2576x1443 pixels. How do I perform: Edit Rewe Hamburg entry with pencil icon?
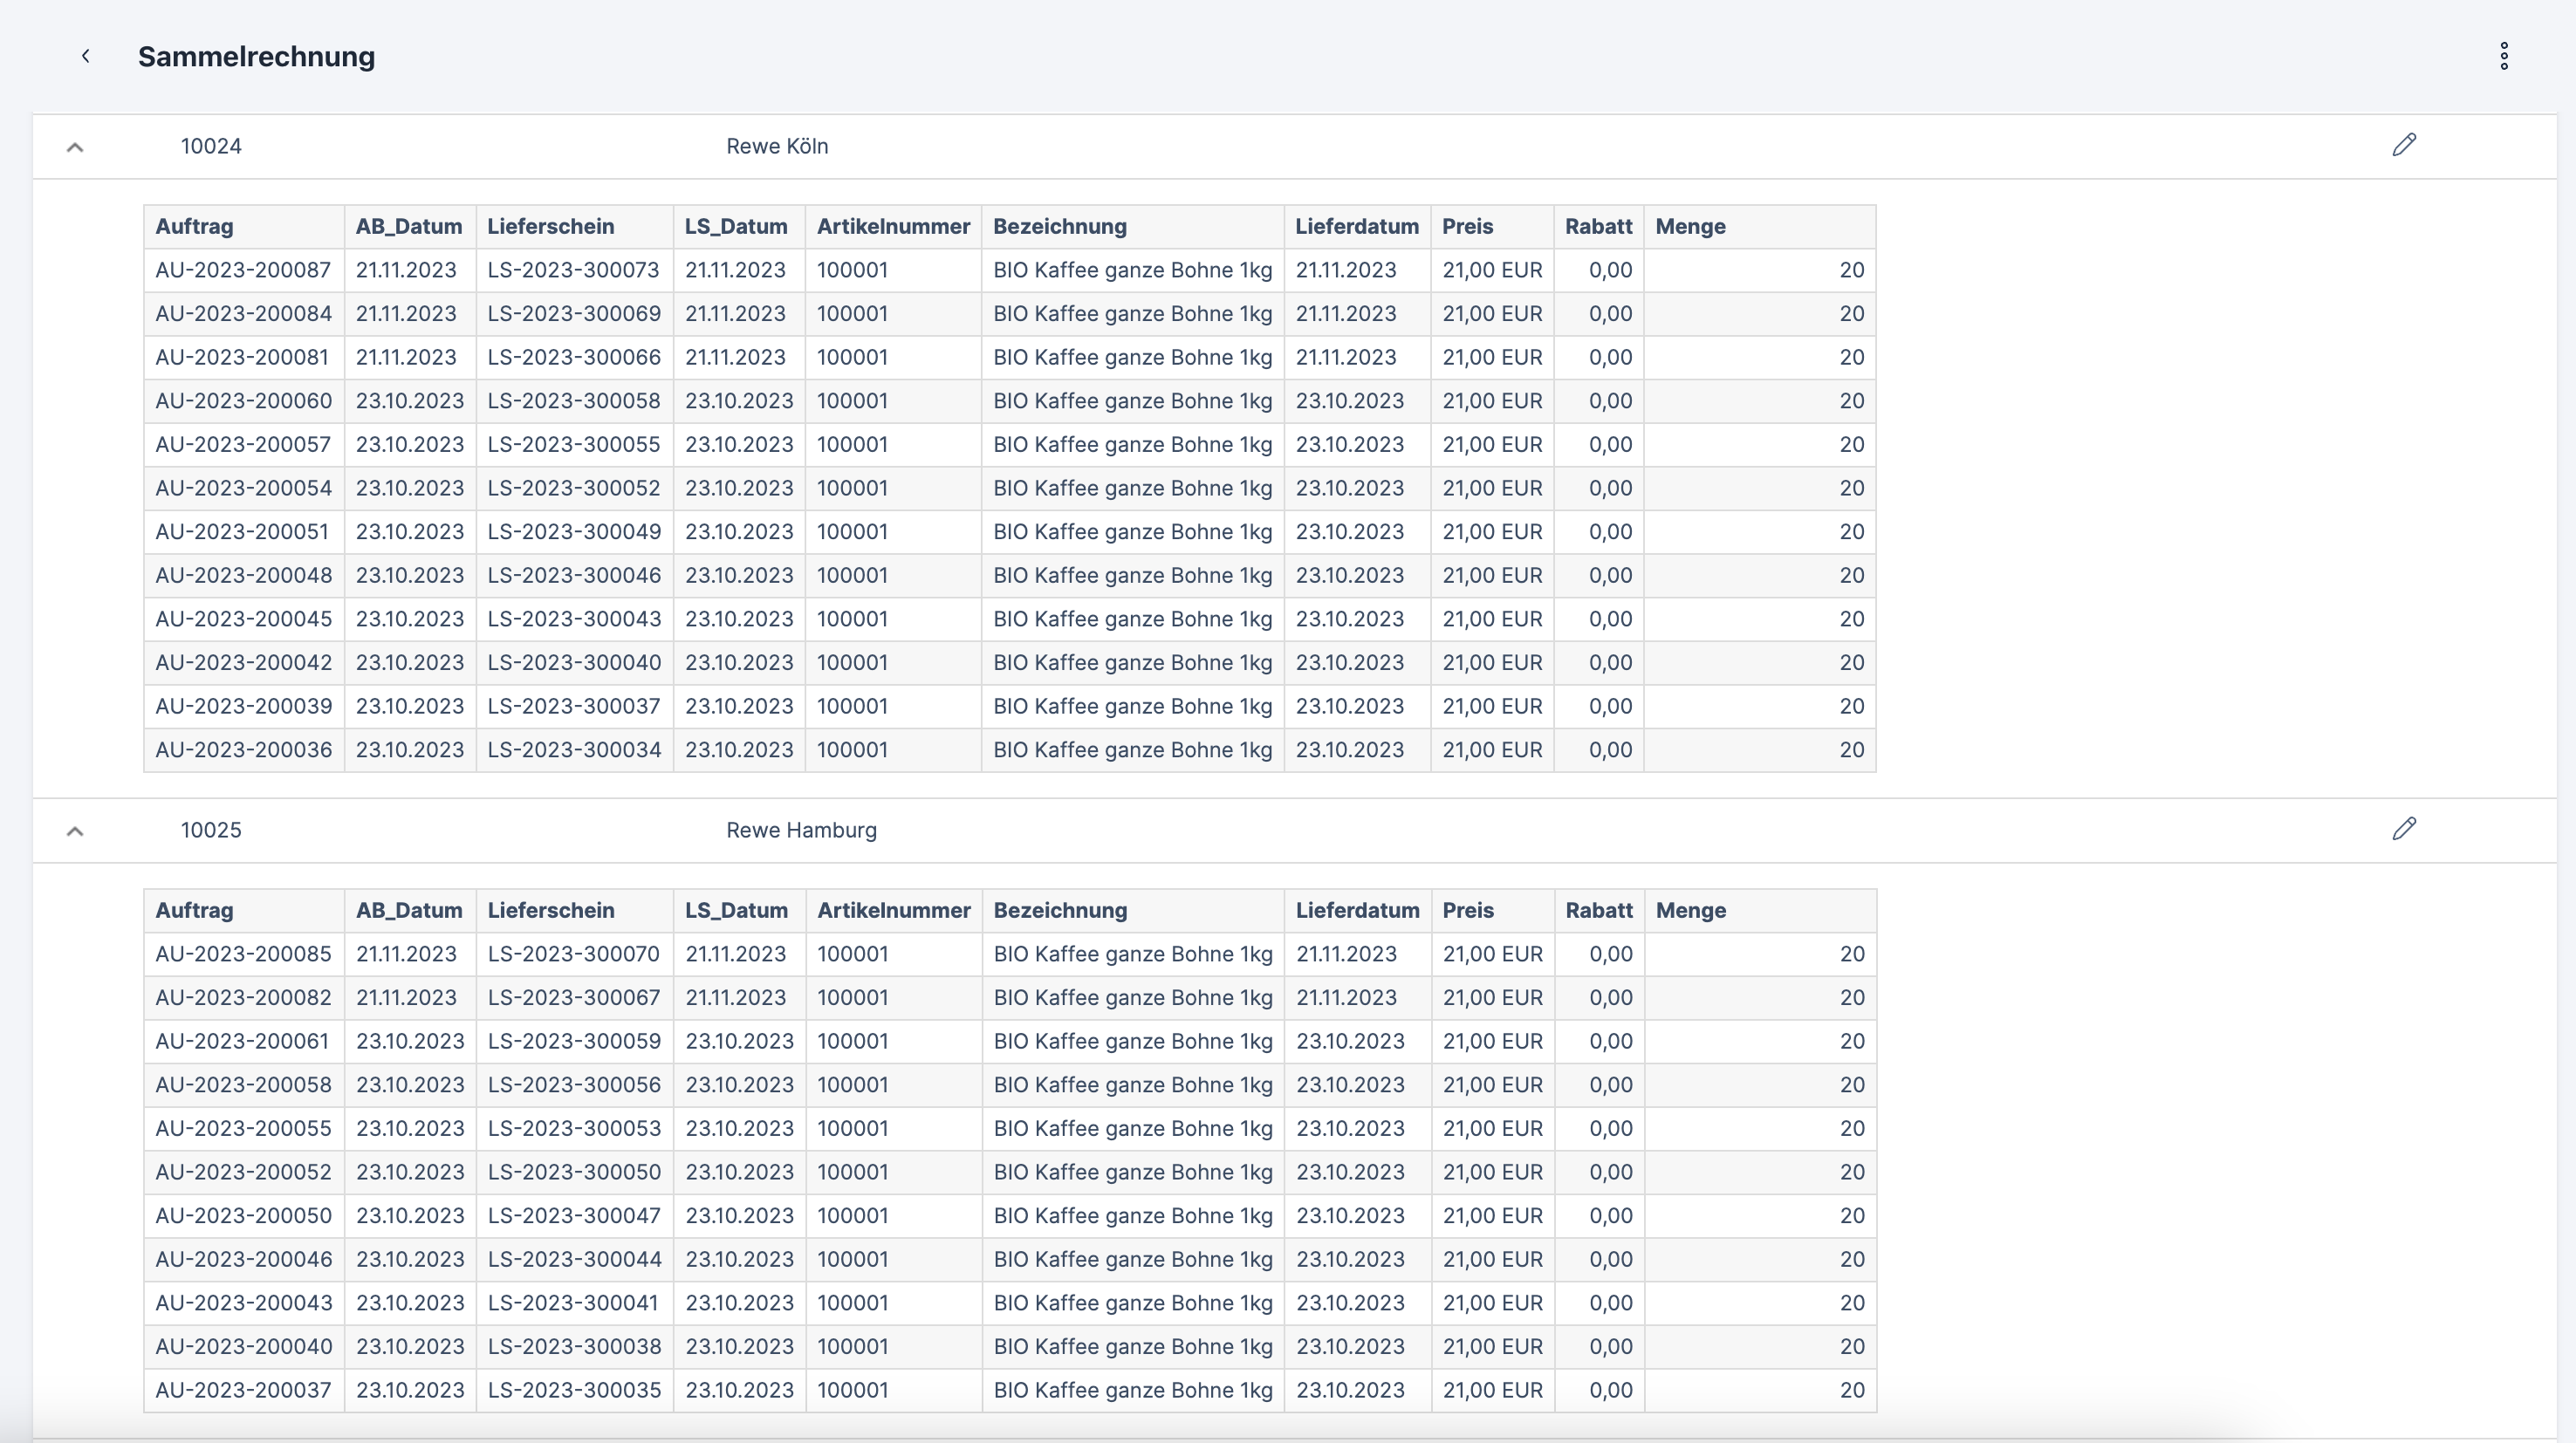click(2404, 830)
